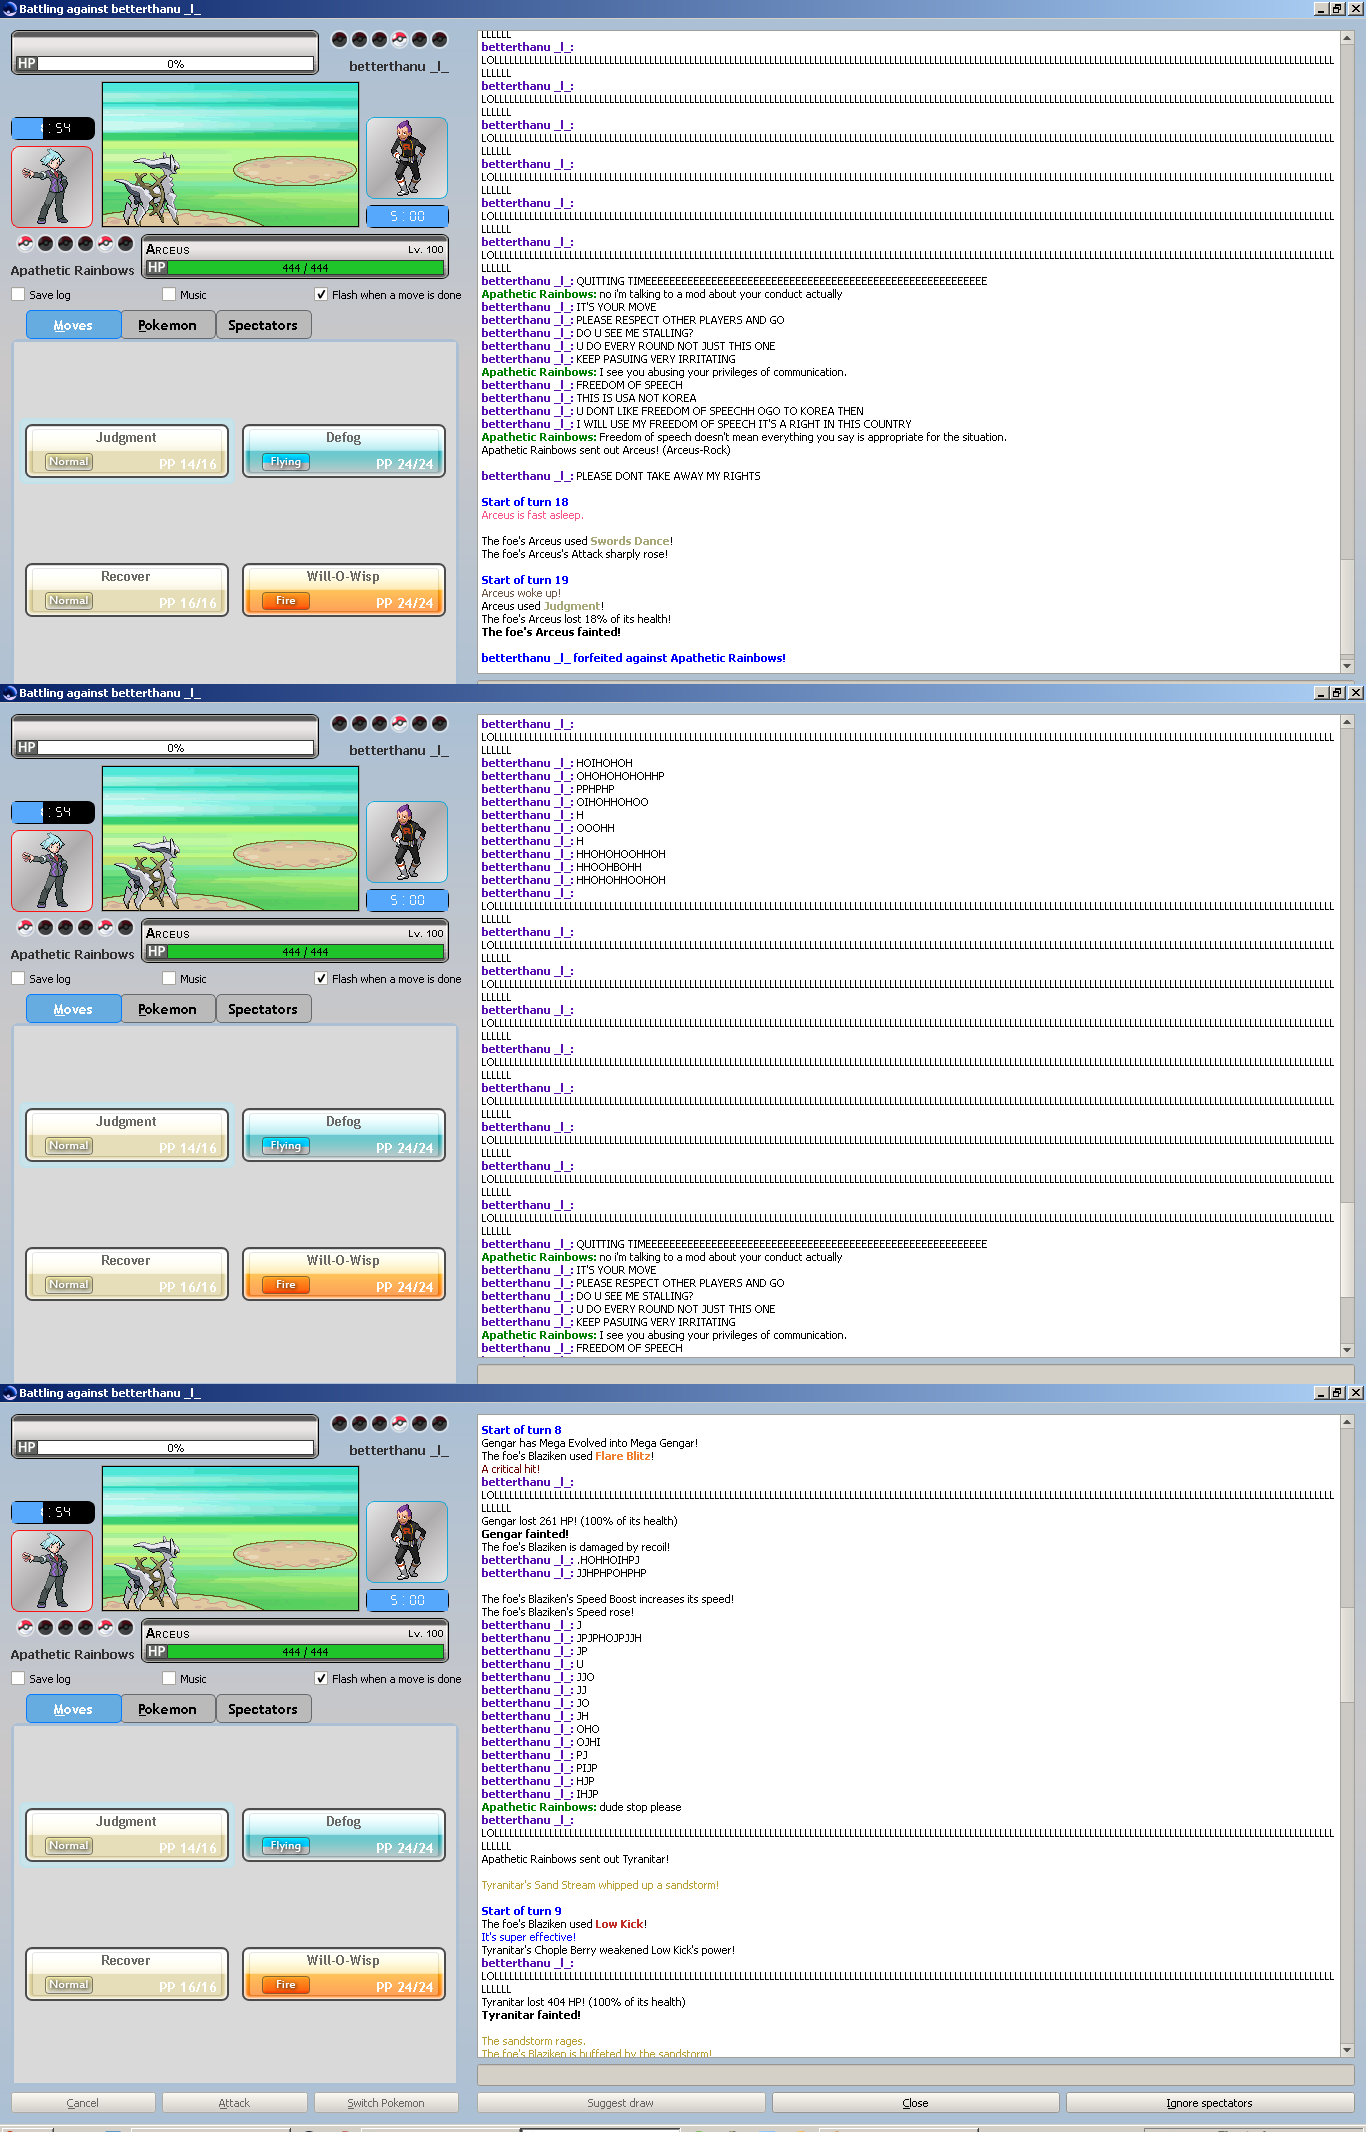Select the Moves tab in the middle window
The image size is (1368, 2132).
[x=73, y=1009]
